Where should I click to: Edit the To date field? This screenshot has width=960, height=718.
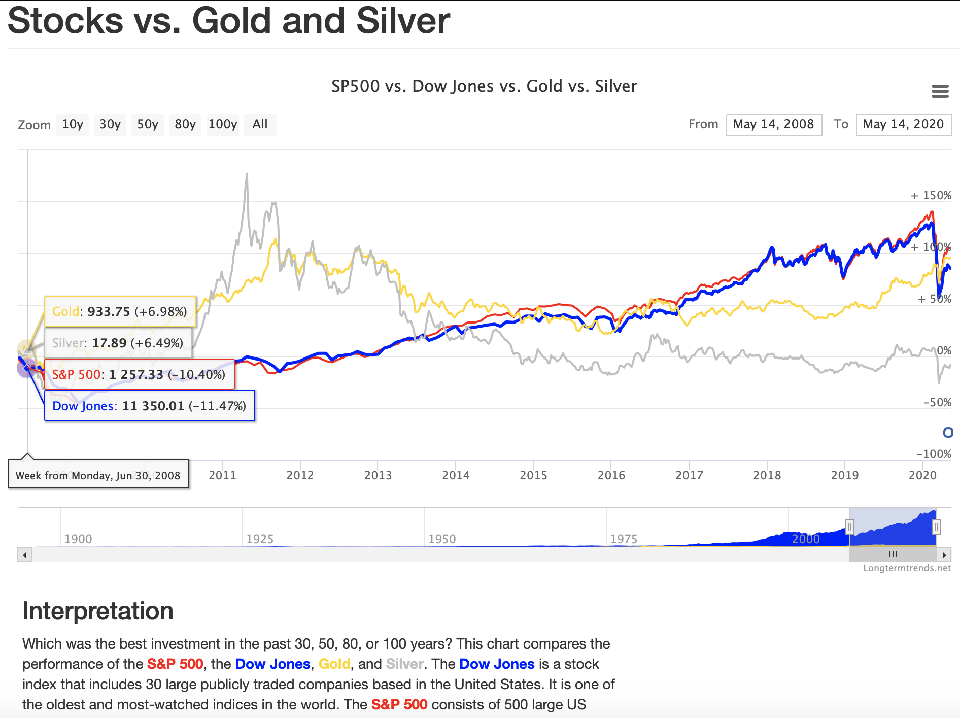pos(903,125)
